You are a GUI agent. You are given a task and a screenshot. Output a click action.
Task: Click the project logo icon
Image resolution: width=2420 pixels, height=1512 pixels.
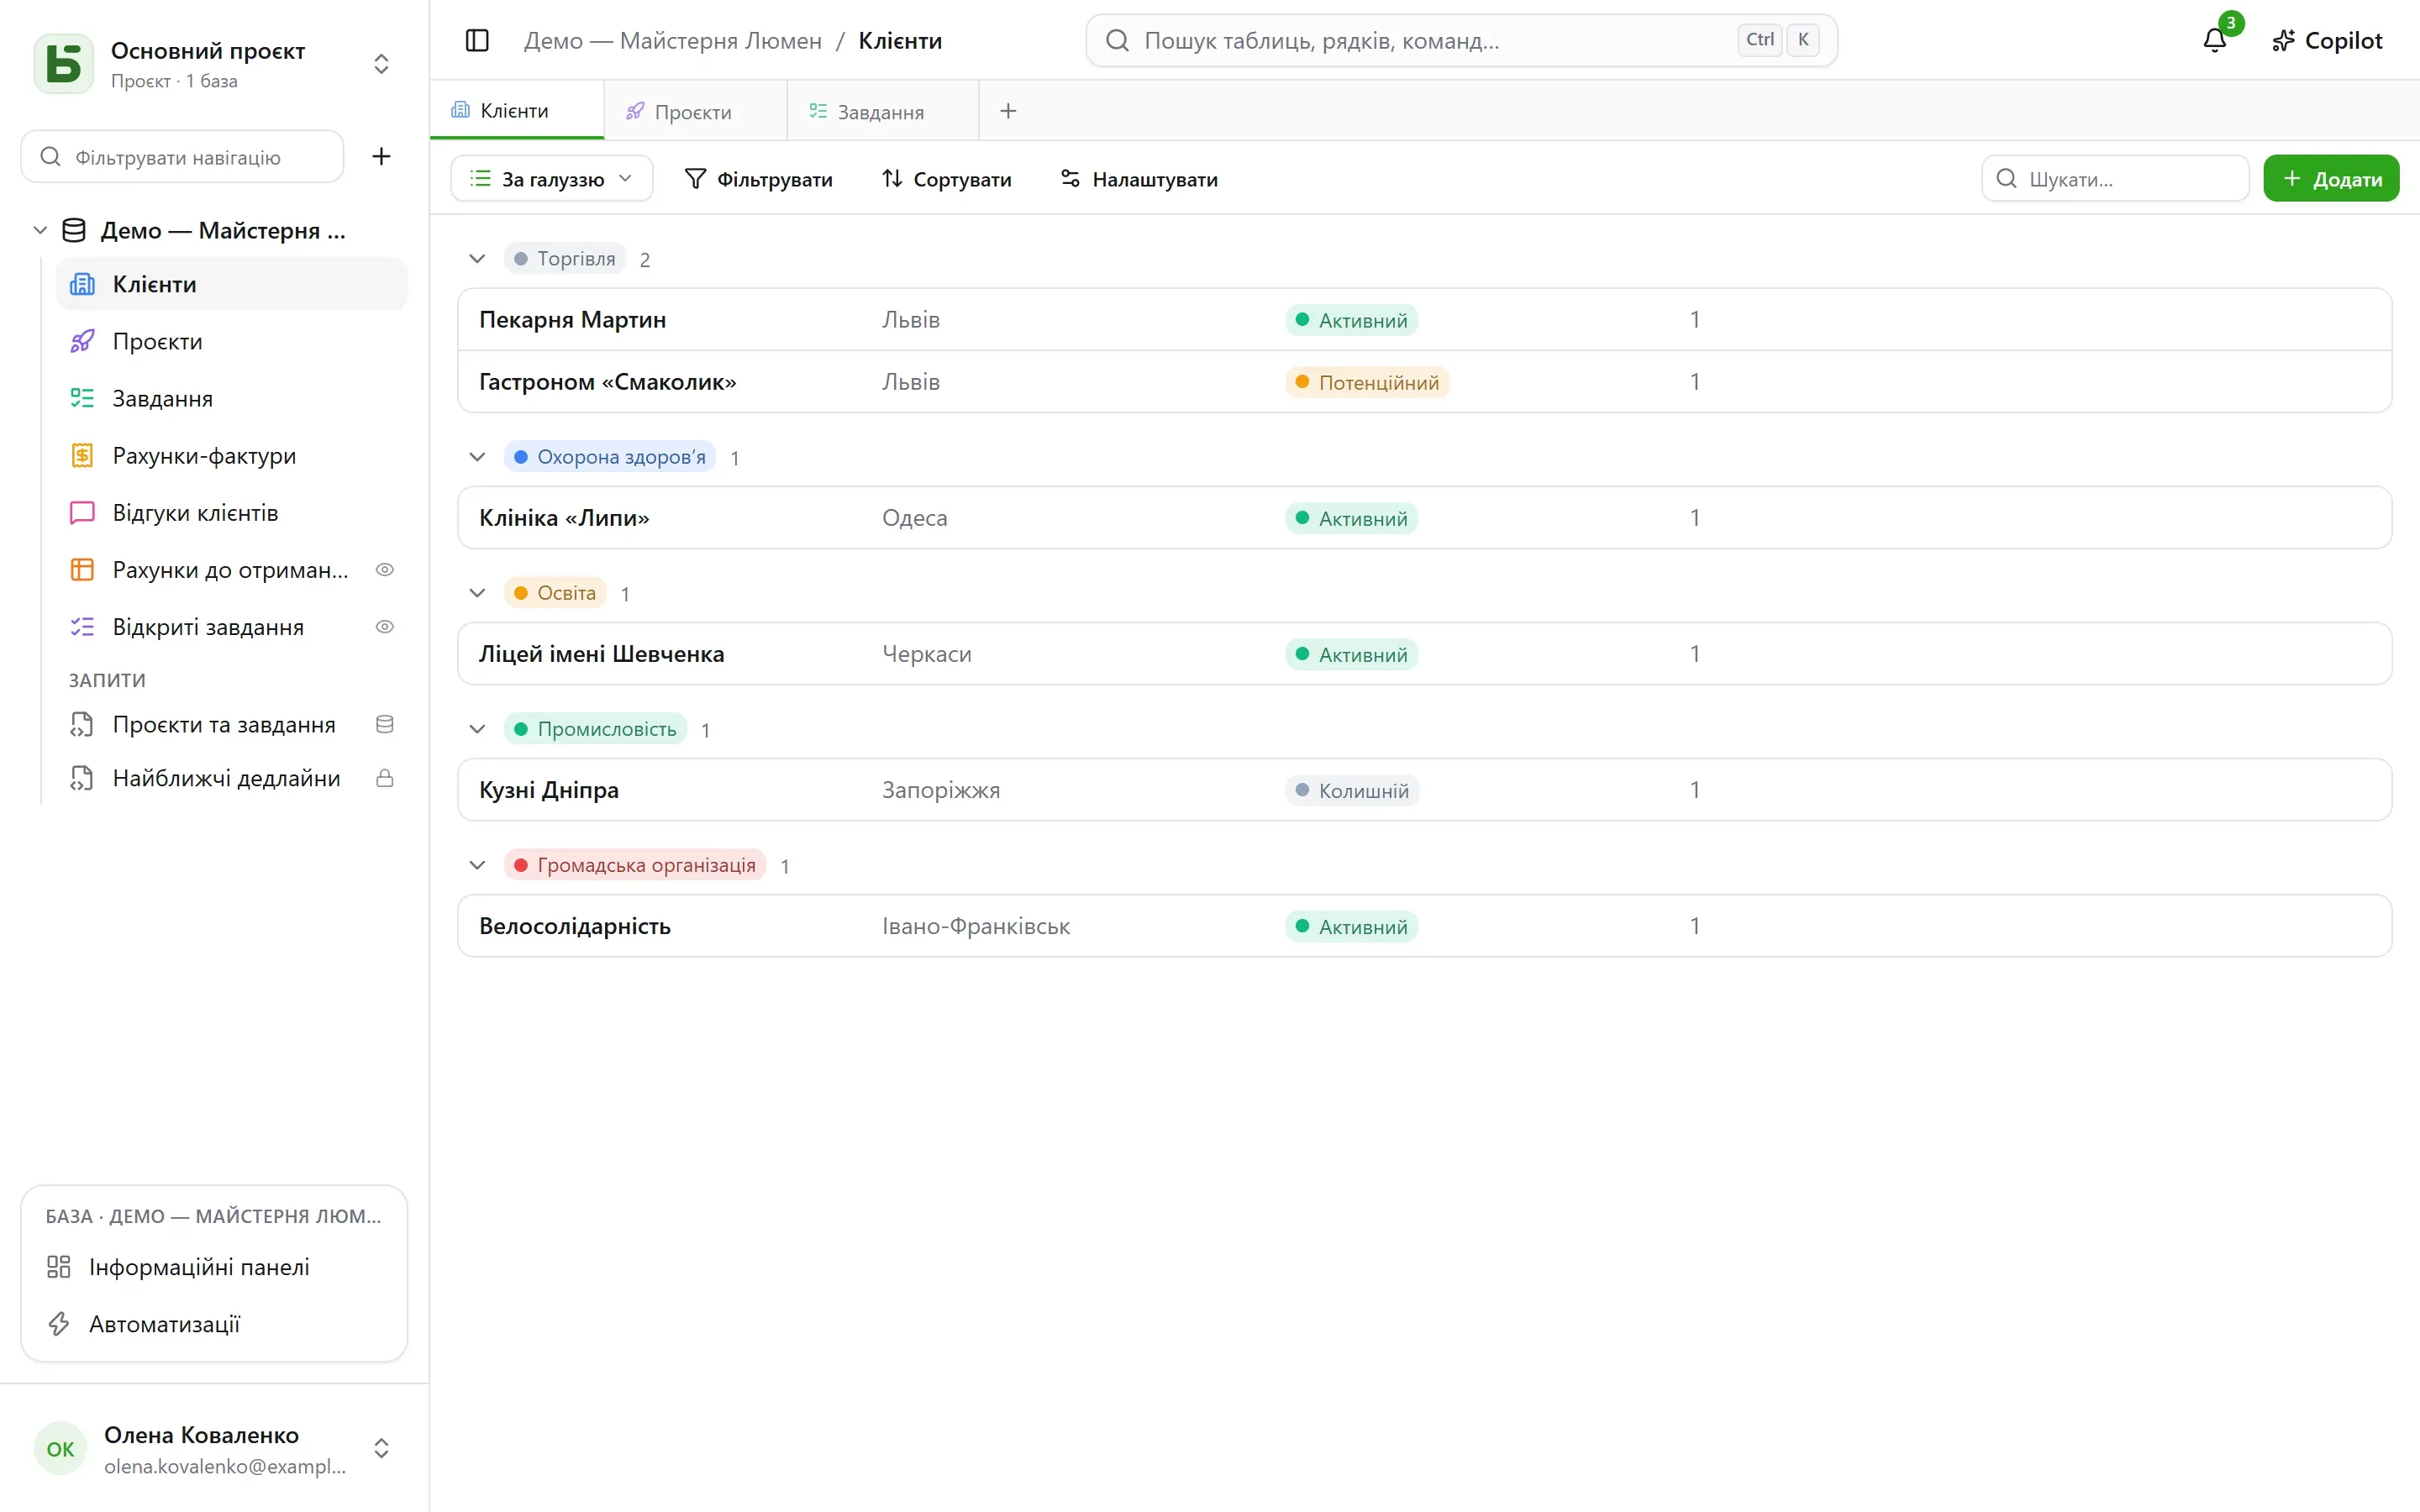pos(64,64)
